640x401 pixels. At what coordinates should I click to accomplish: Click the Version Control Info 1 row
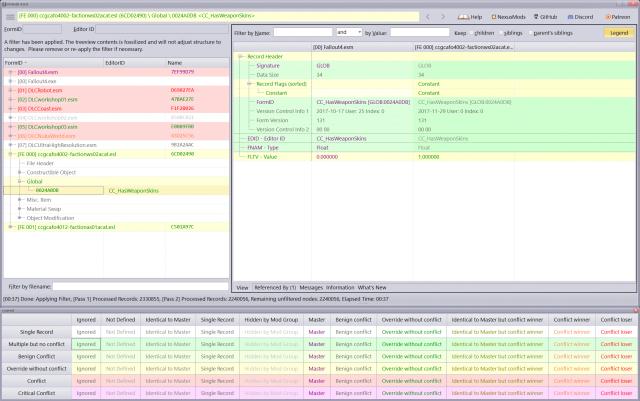pos(434,111)
